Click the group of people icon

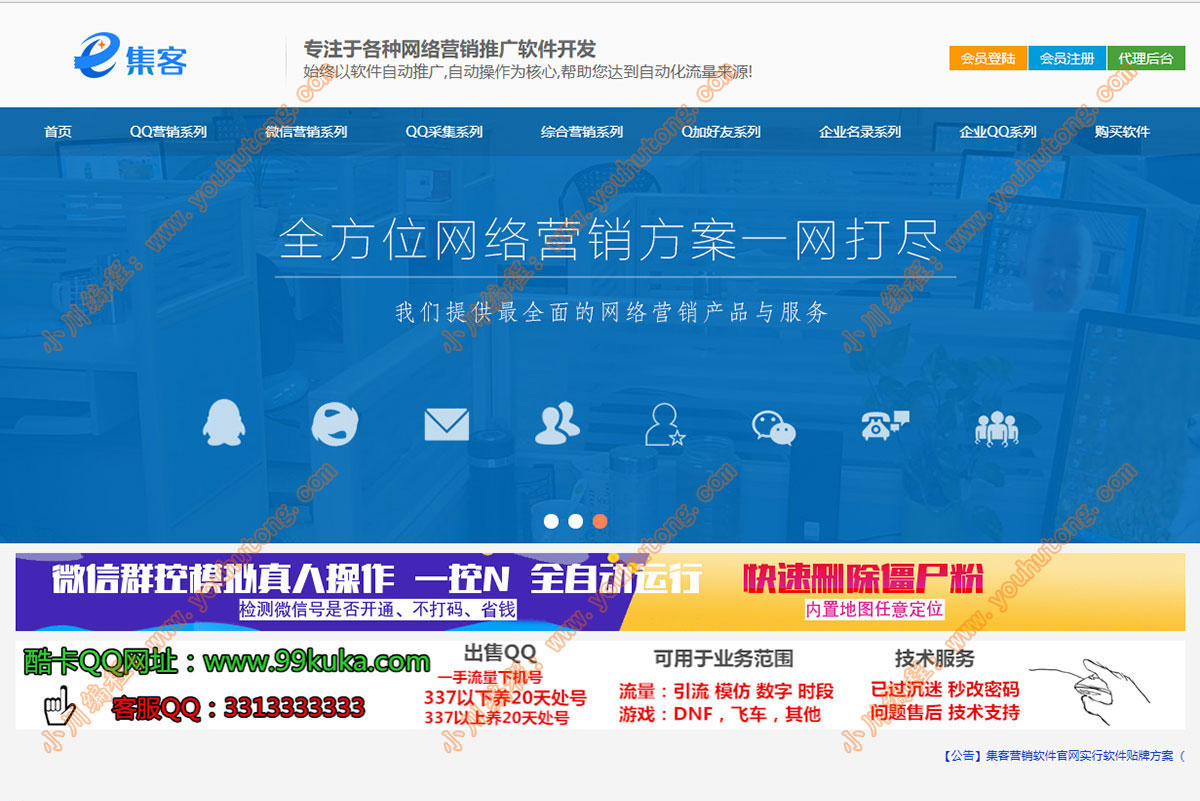(996, 428)
